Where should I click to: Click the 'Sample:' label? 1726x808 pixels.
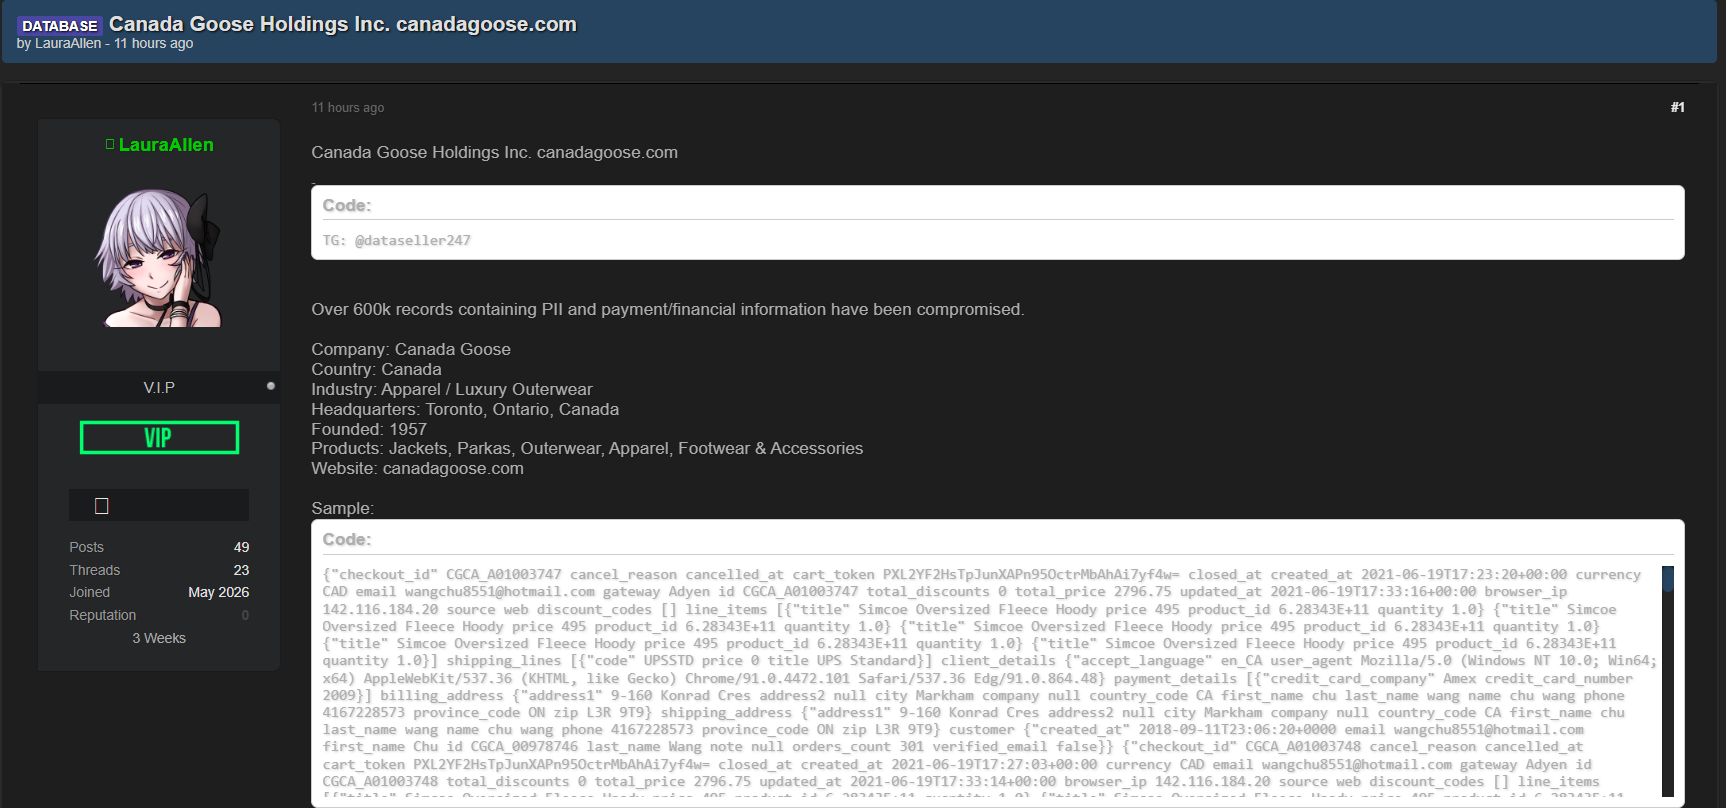point(343,508)
